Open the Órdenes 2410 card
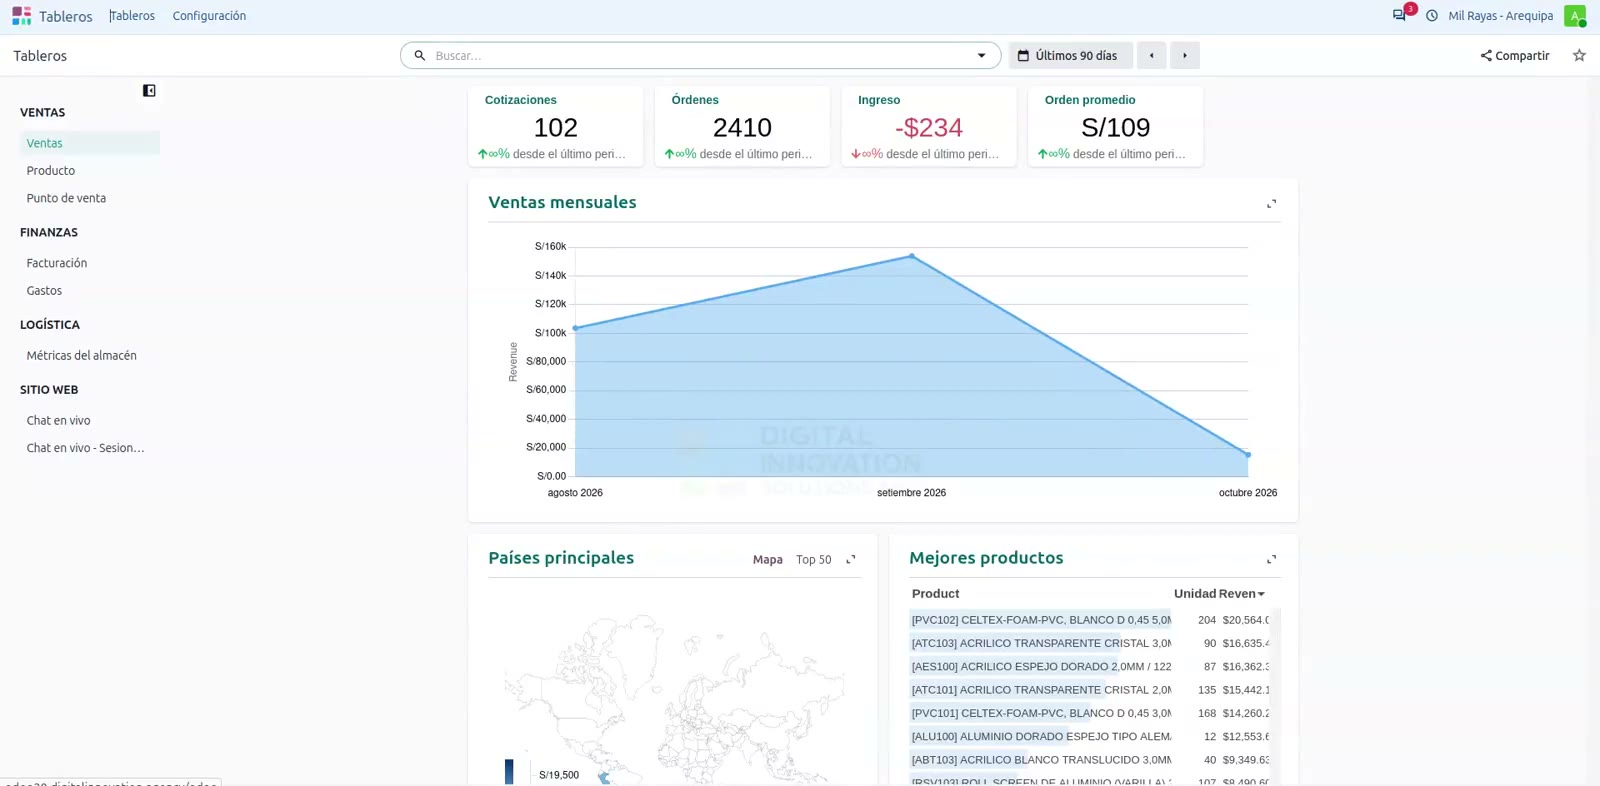Viewport: 1600px width, 786px height. coord(742,126)
